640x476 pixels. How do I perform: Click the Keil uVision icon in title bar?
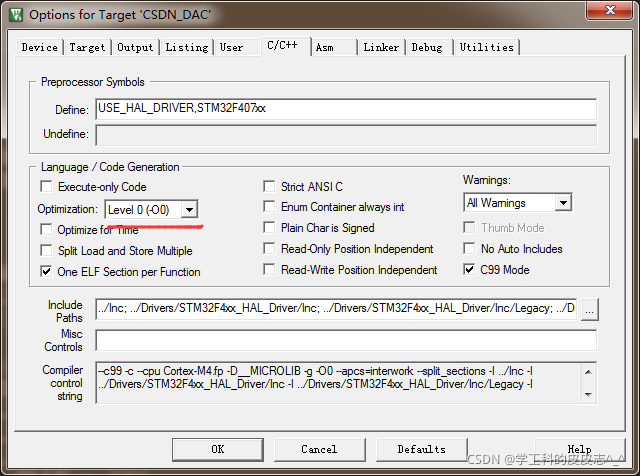[16, 15]
